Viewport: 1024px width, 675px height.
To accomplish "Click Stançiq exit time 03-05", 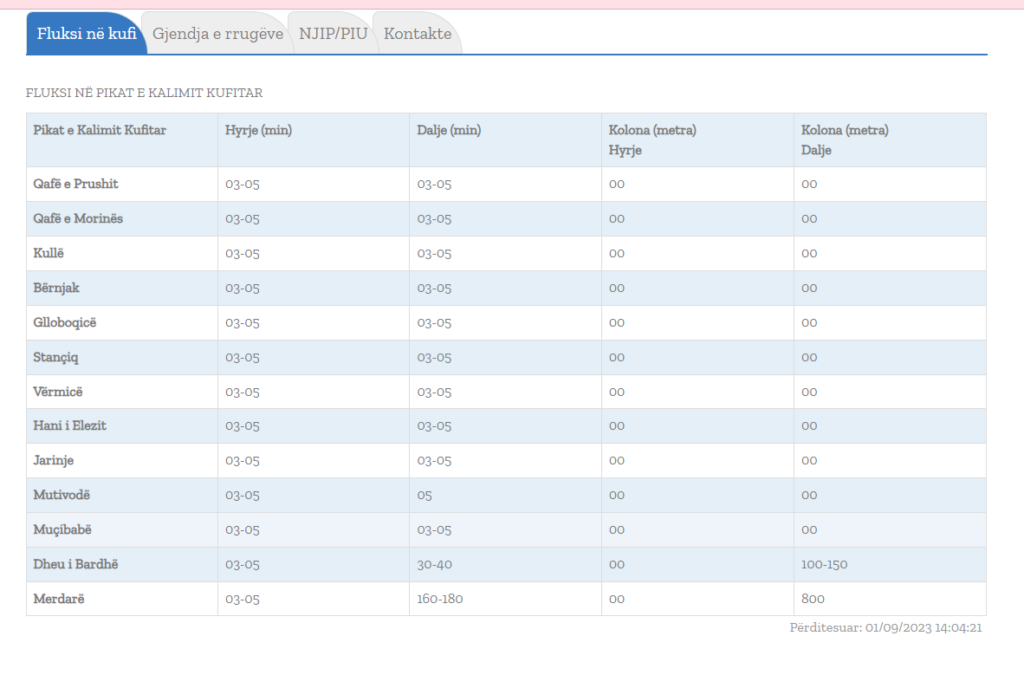I will point(434,357).
